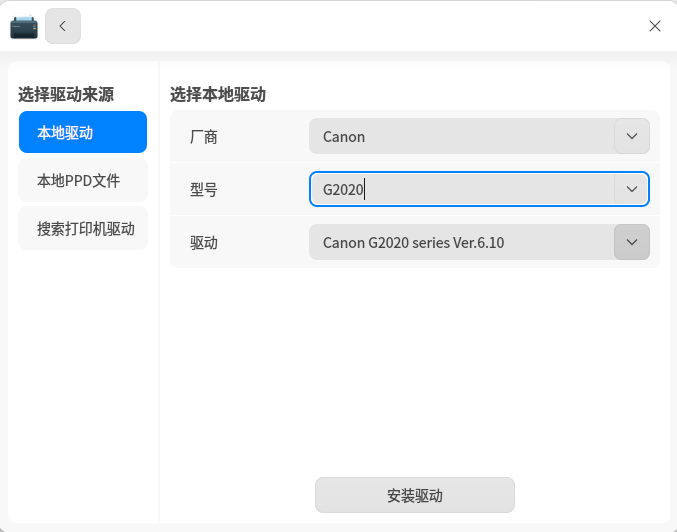The width and height of the screenshot is (677, 532).
Task: Open the Canon manufacturer combo box
Action: click(479, 136)
